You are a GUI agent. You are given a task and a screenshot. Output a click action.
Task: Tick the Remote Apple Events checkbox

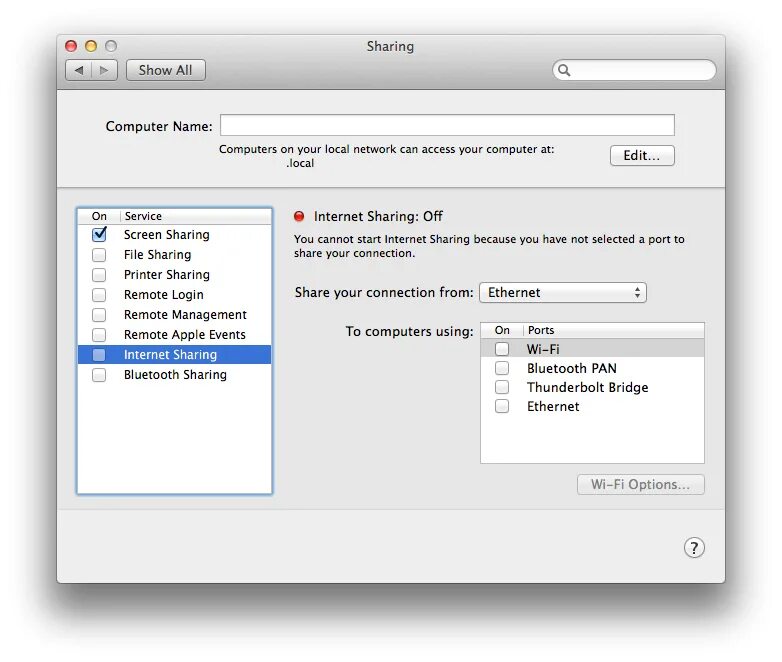pos(99,335)
